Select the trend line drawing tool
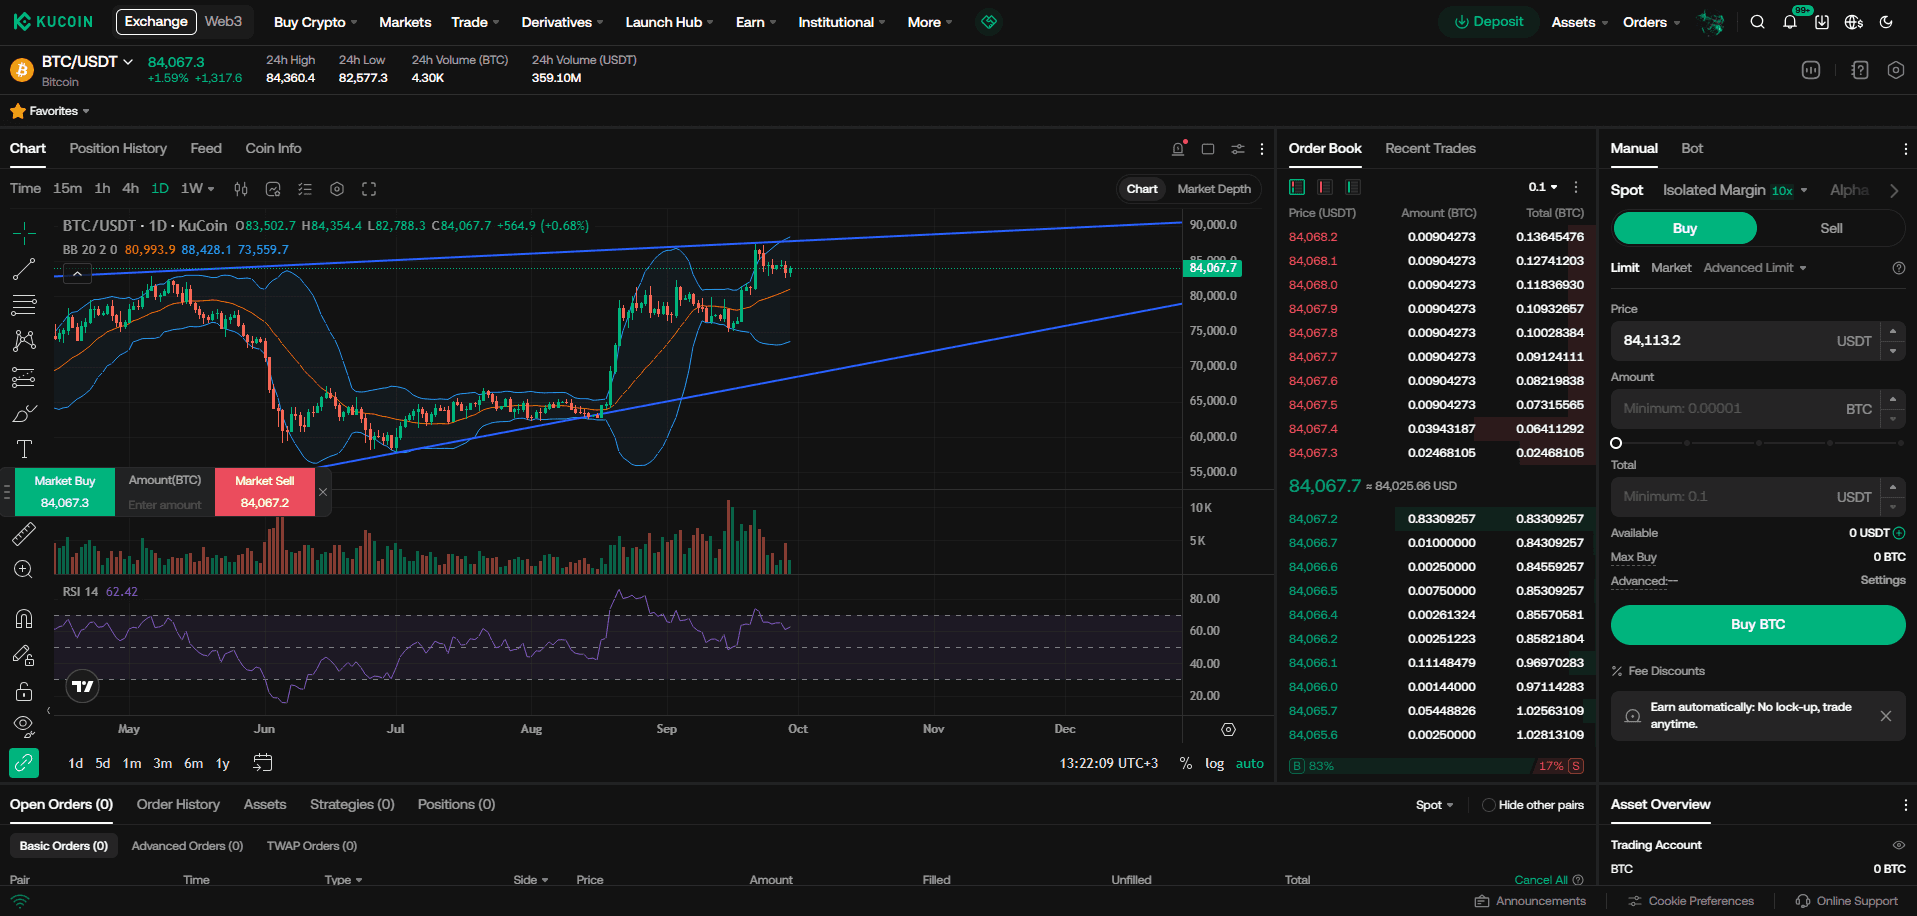 pyautogui.click(x=24, y=269)
